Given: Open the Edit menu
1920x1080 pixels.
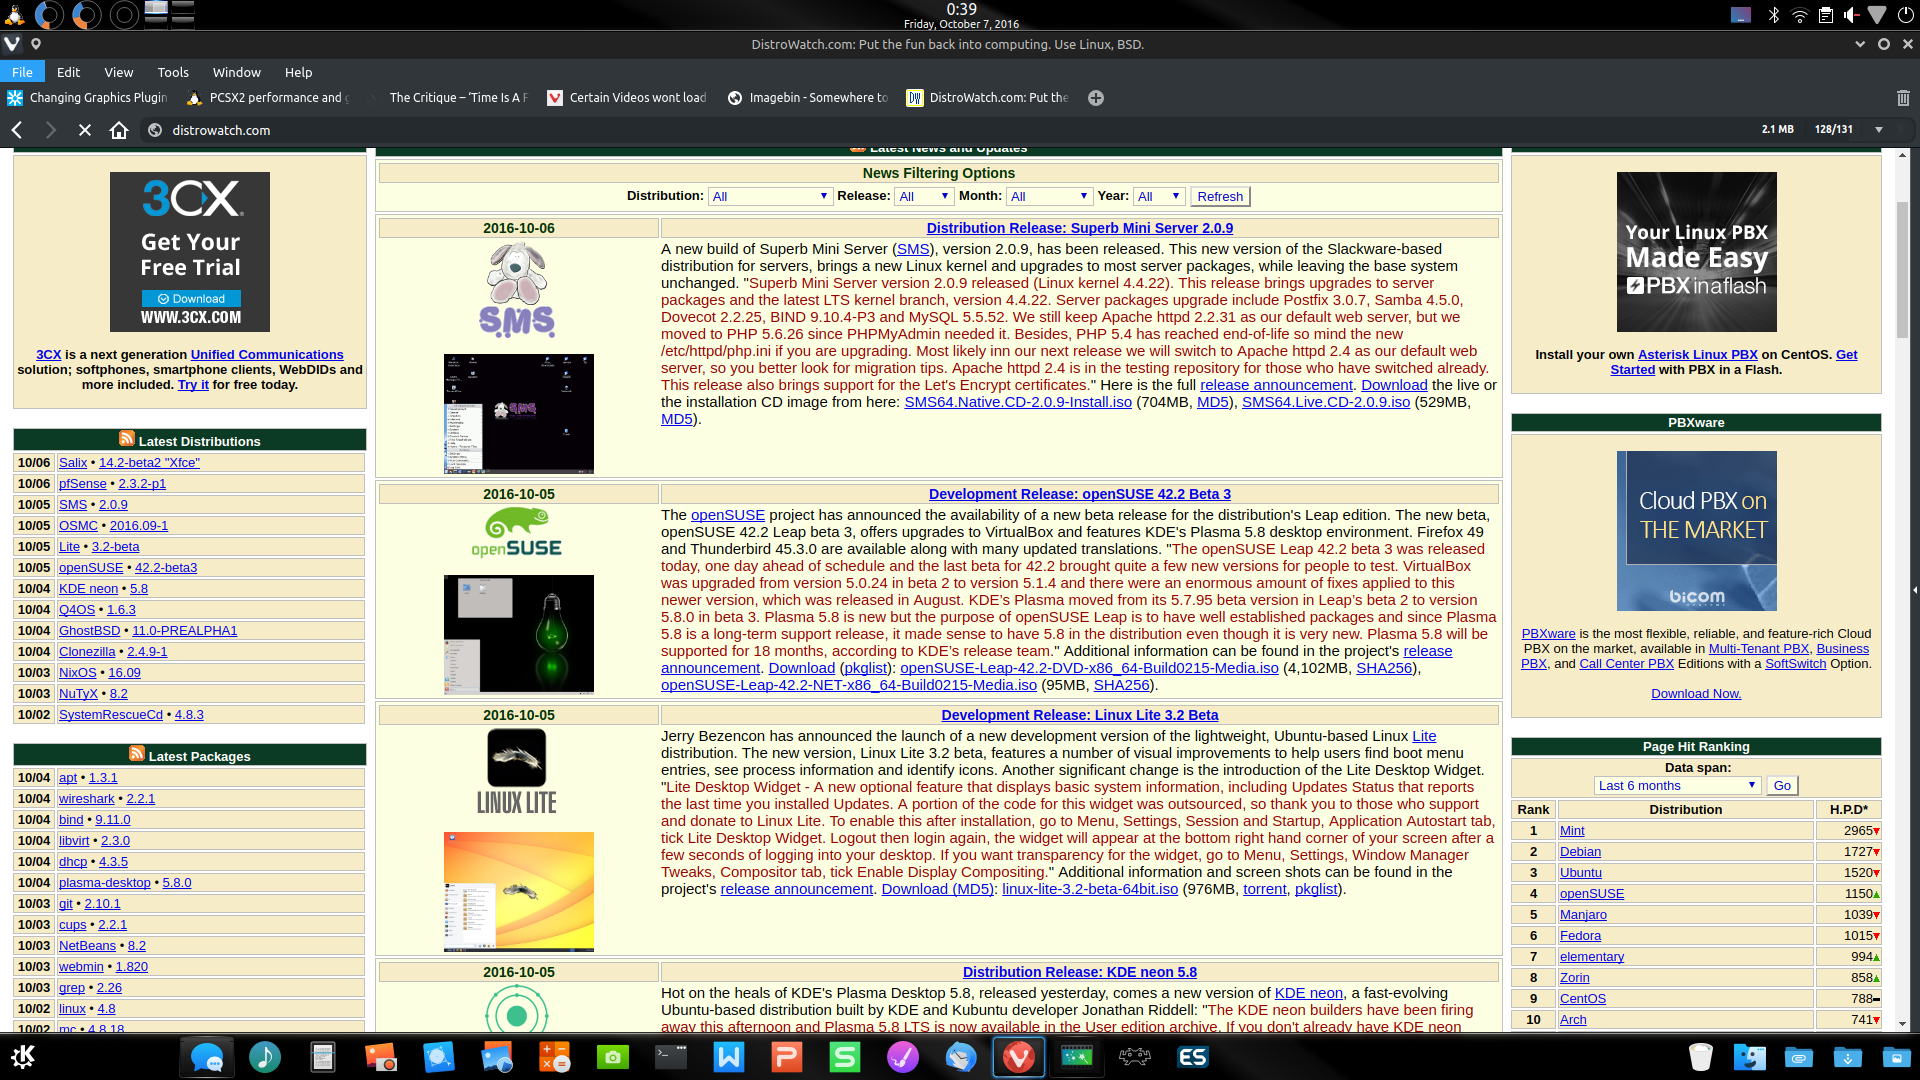Looking at the screenshot, I should pos(69,72).
